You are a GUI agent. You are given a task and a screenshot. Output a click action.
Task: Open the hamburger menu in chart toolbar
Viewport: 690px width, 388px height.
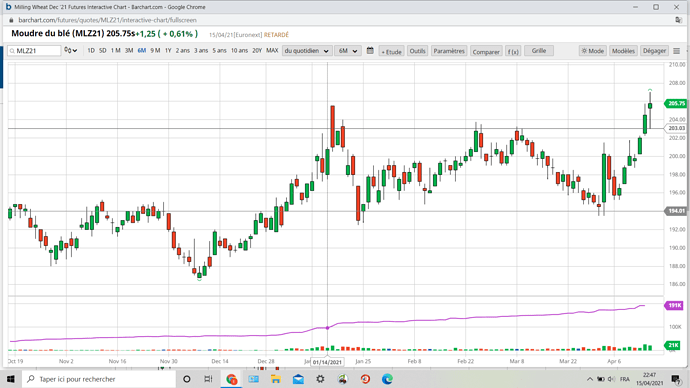pyautogui.click(x=677, y=51)
